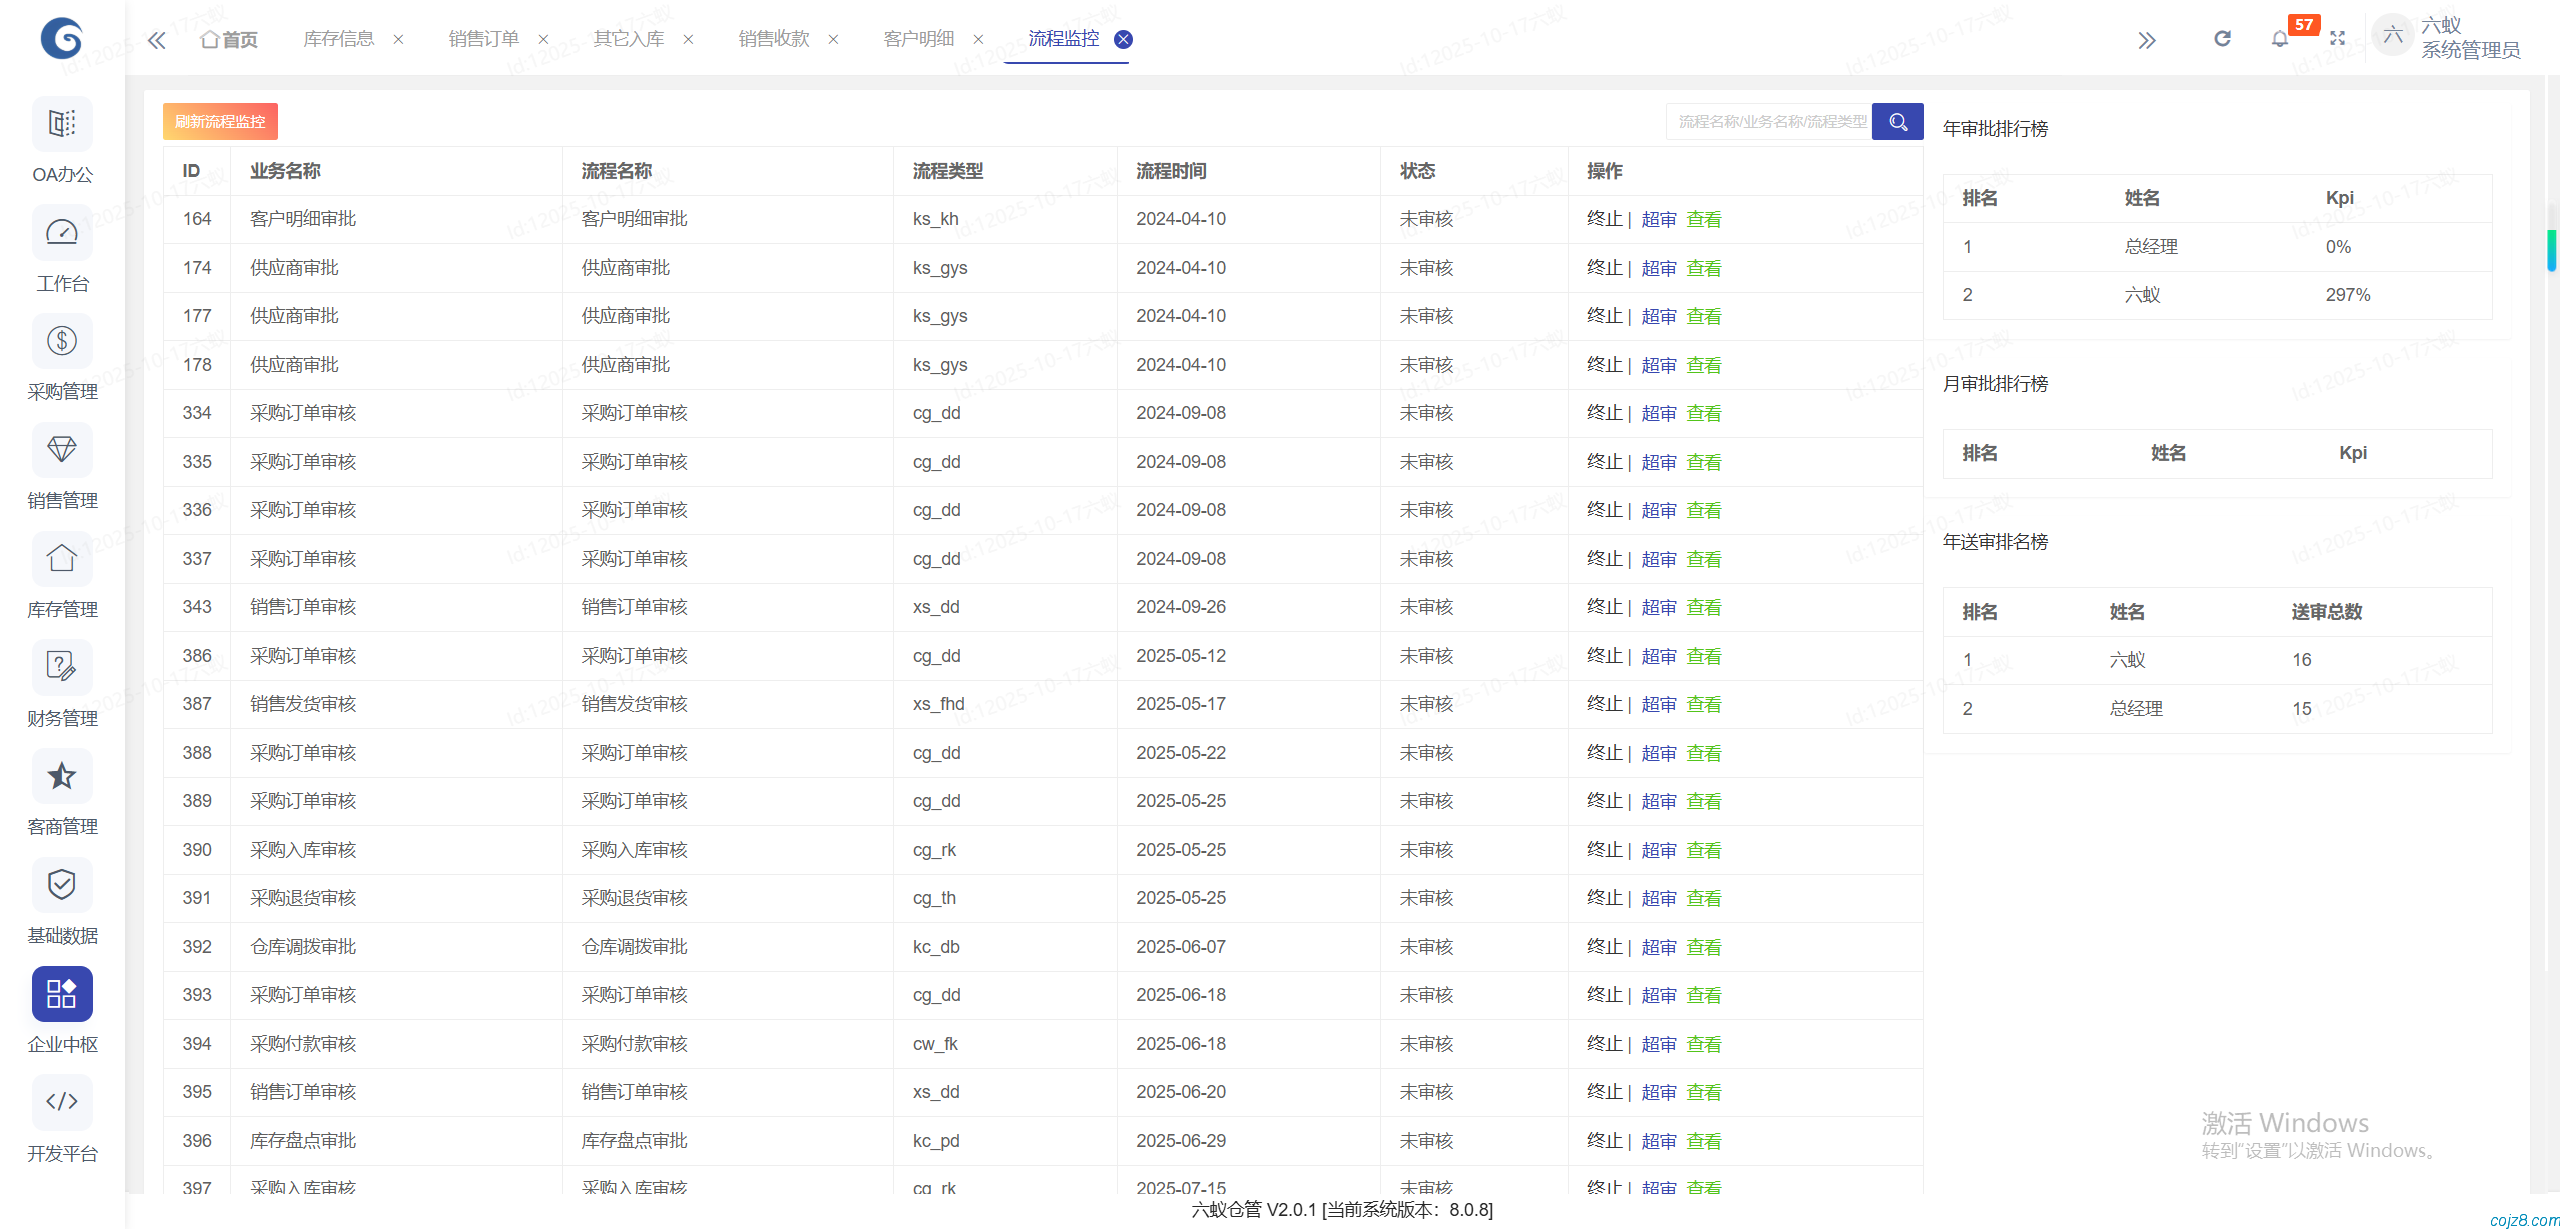The width and height of the screenshot is (2560, 1229).
Task: Click 查看 link for ID 164
Action: [x=1704, y=219]
